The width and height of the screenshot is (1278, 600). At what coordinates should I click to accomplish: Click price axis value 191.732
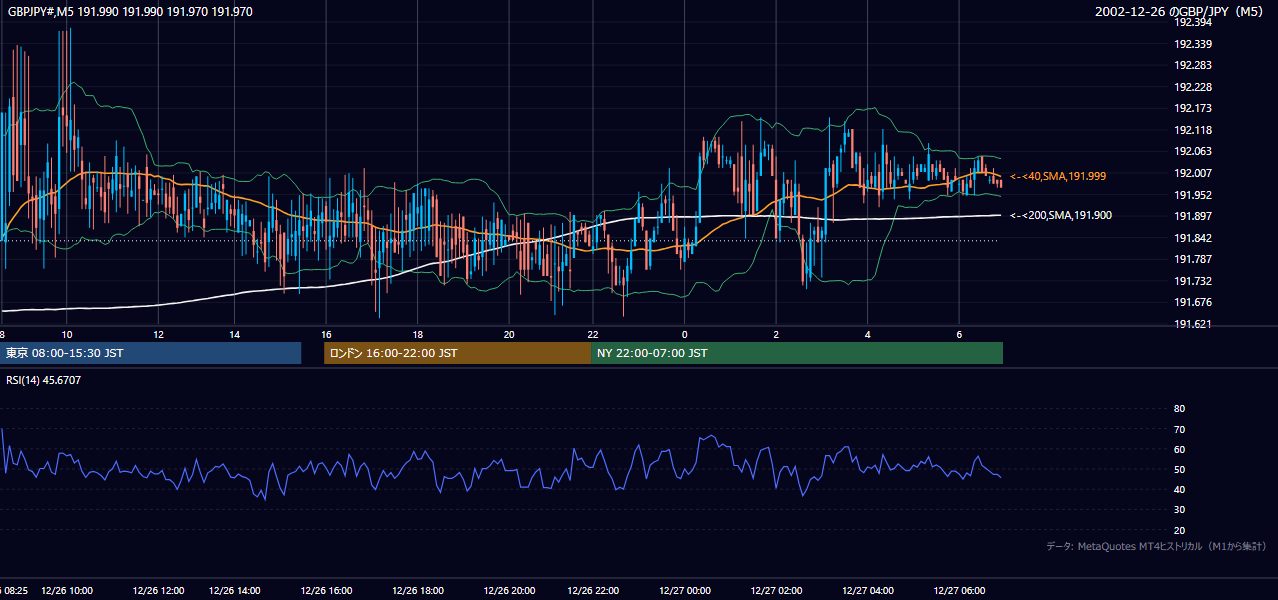1193,281
